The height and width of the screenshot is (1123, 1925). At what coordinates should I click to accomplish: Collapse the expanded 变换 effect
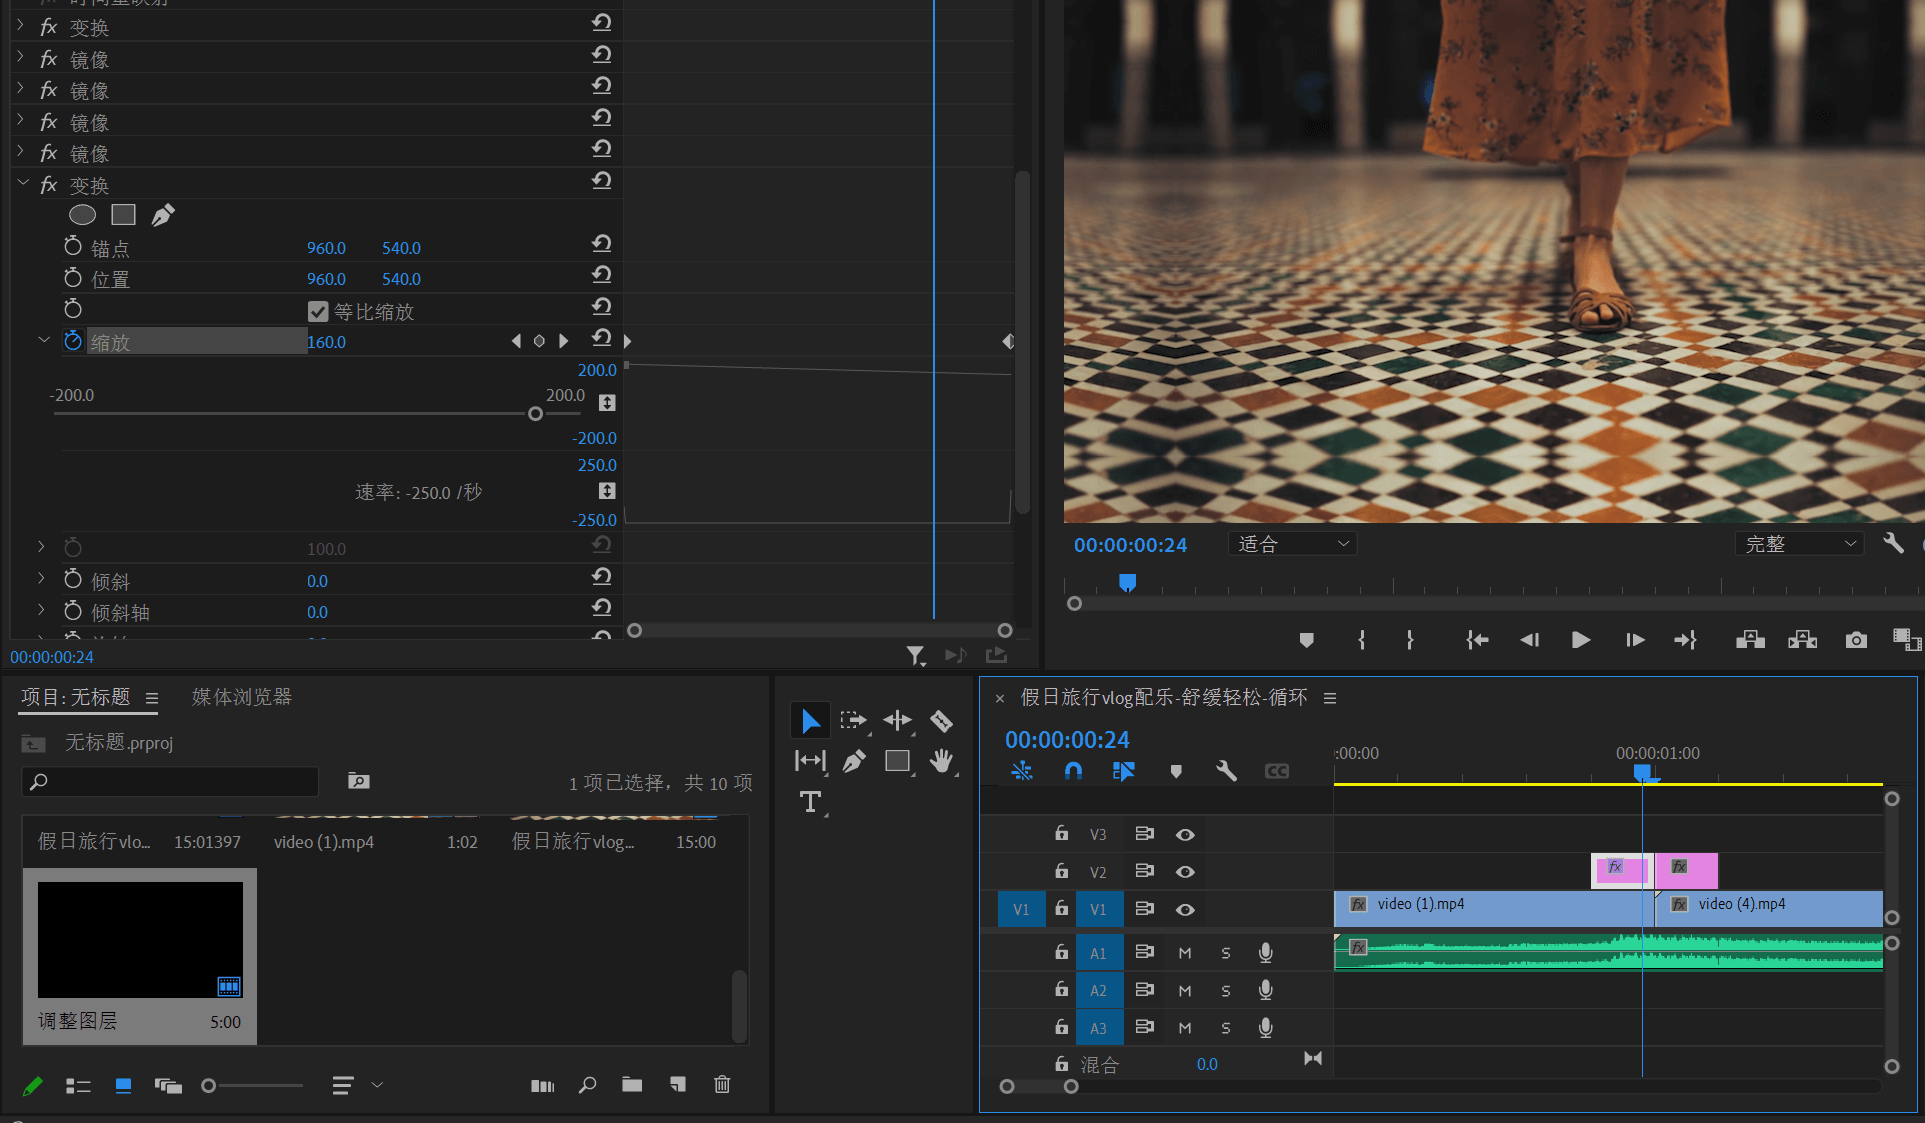point(23,183)
